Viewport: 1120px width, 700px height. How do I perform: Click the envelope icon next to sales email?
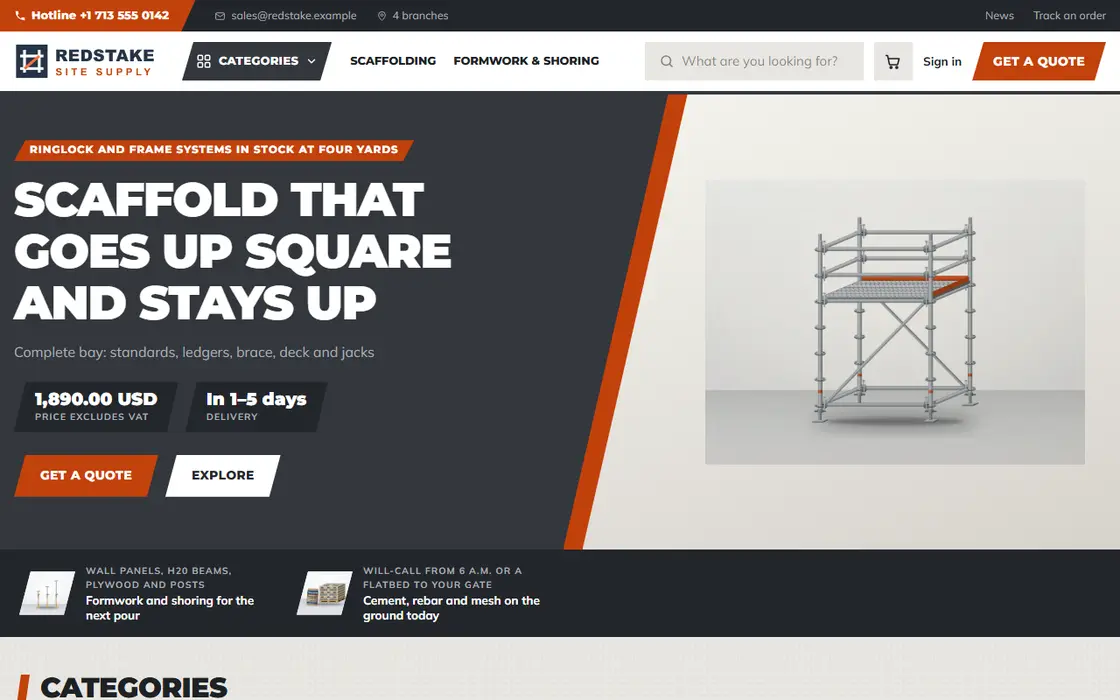(220, 16)
